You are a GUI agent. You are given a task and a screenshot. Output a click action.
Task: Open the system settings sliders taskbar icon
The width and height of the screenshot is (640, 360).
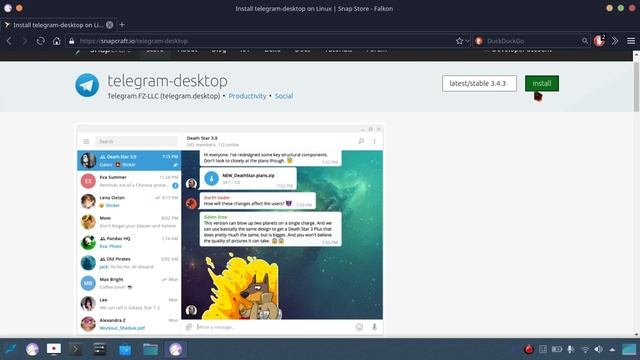(x=99, y=349)
